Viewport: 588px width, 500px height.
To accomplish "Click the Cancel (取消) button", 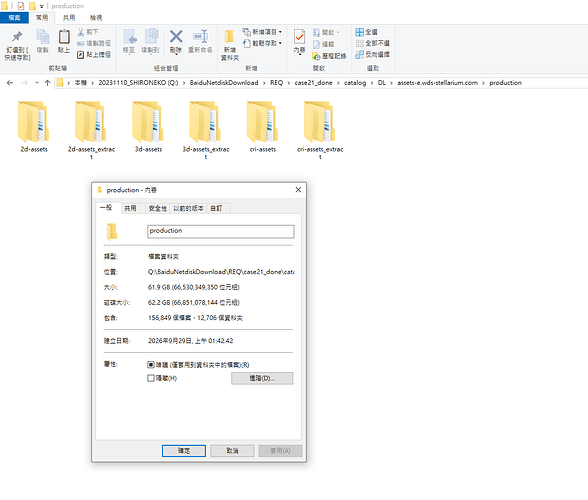I will (232, 451).
